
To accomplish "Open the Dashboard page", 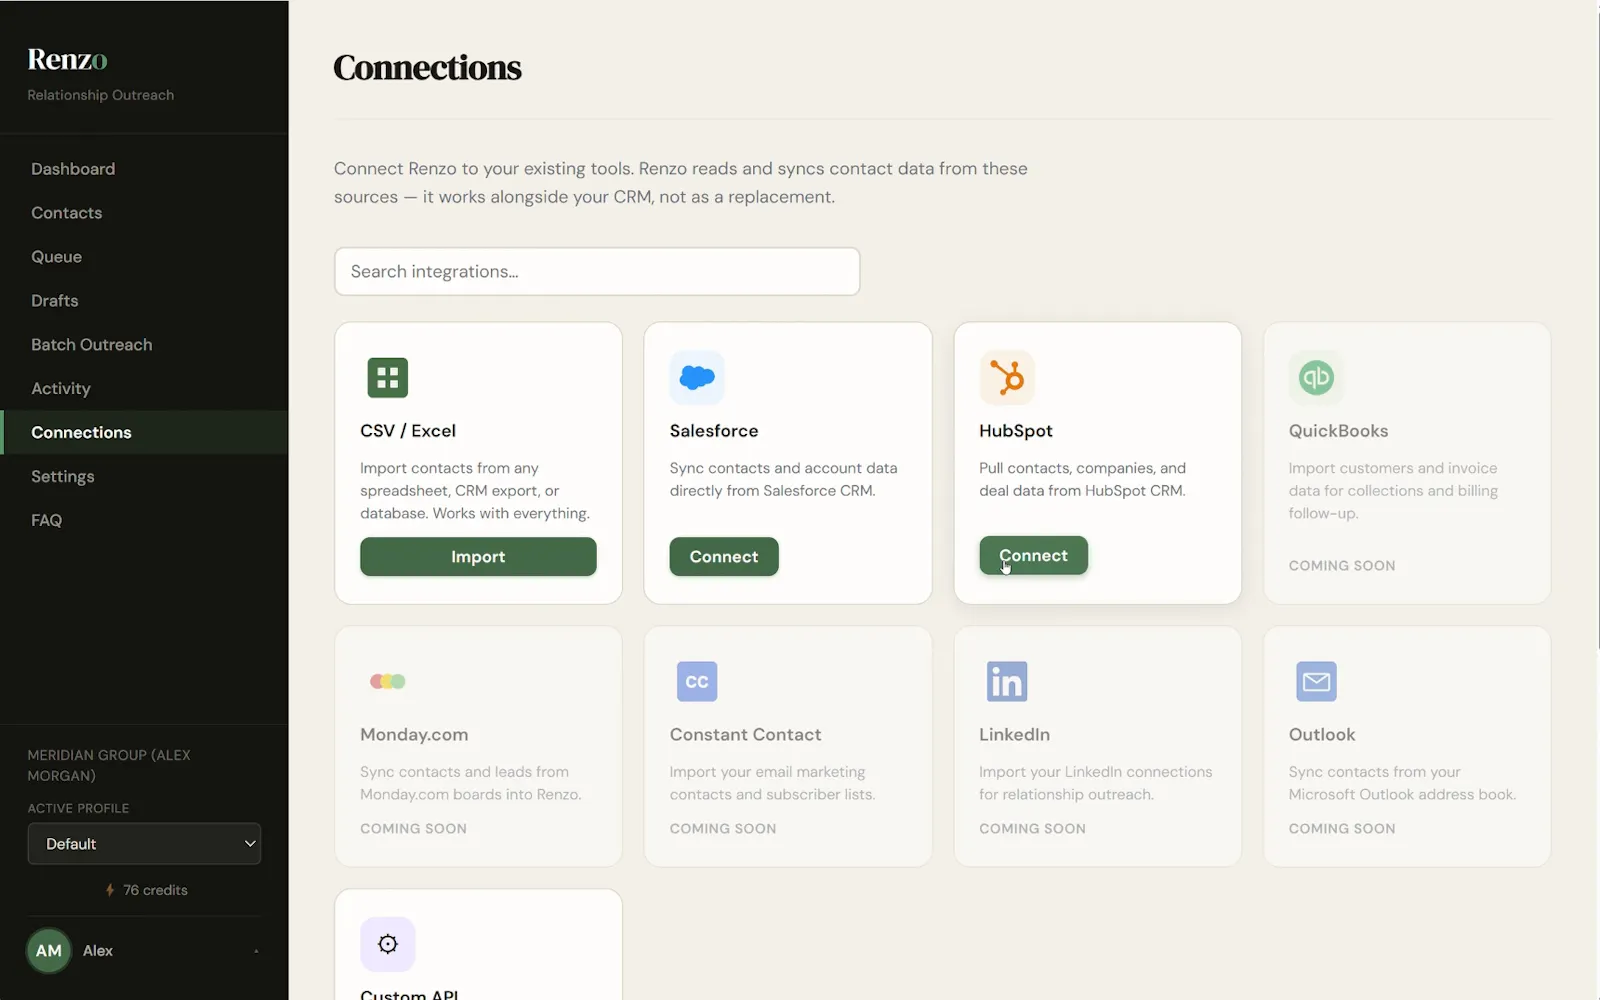I will pos(144,169).
